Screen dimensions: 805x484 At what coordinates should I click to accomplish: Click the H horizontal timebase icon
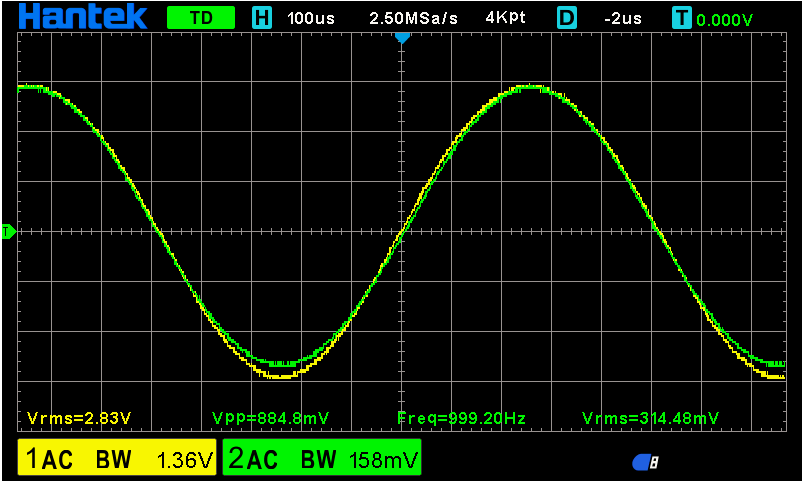(262, 18)
